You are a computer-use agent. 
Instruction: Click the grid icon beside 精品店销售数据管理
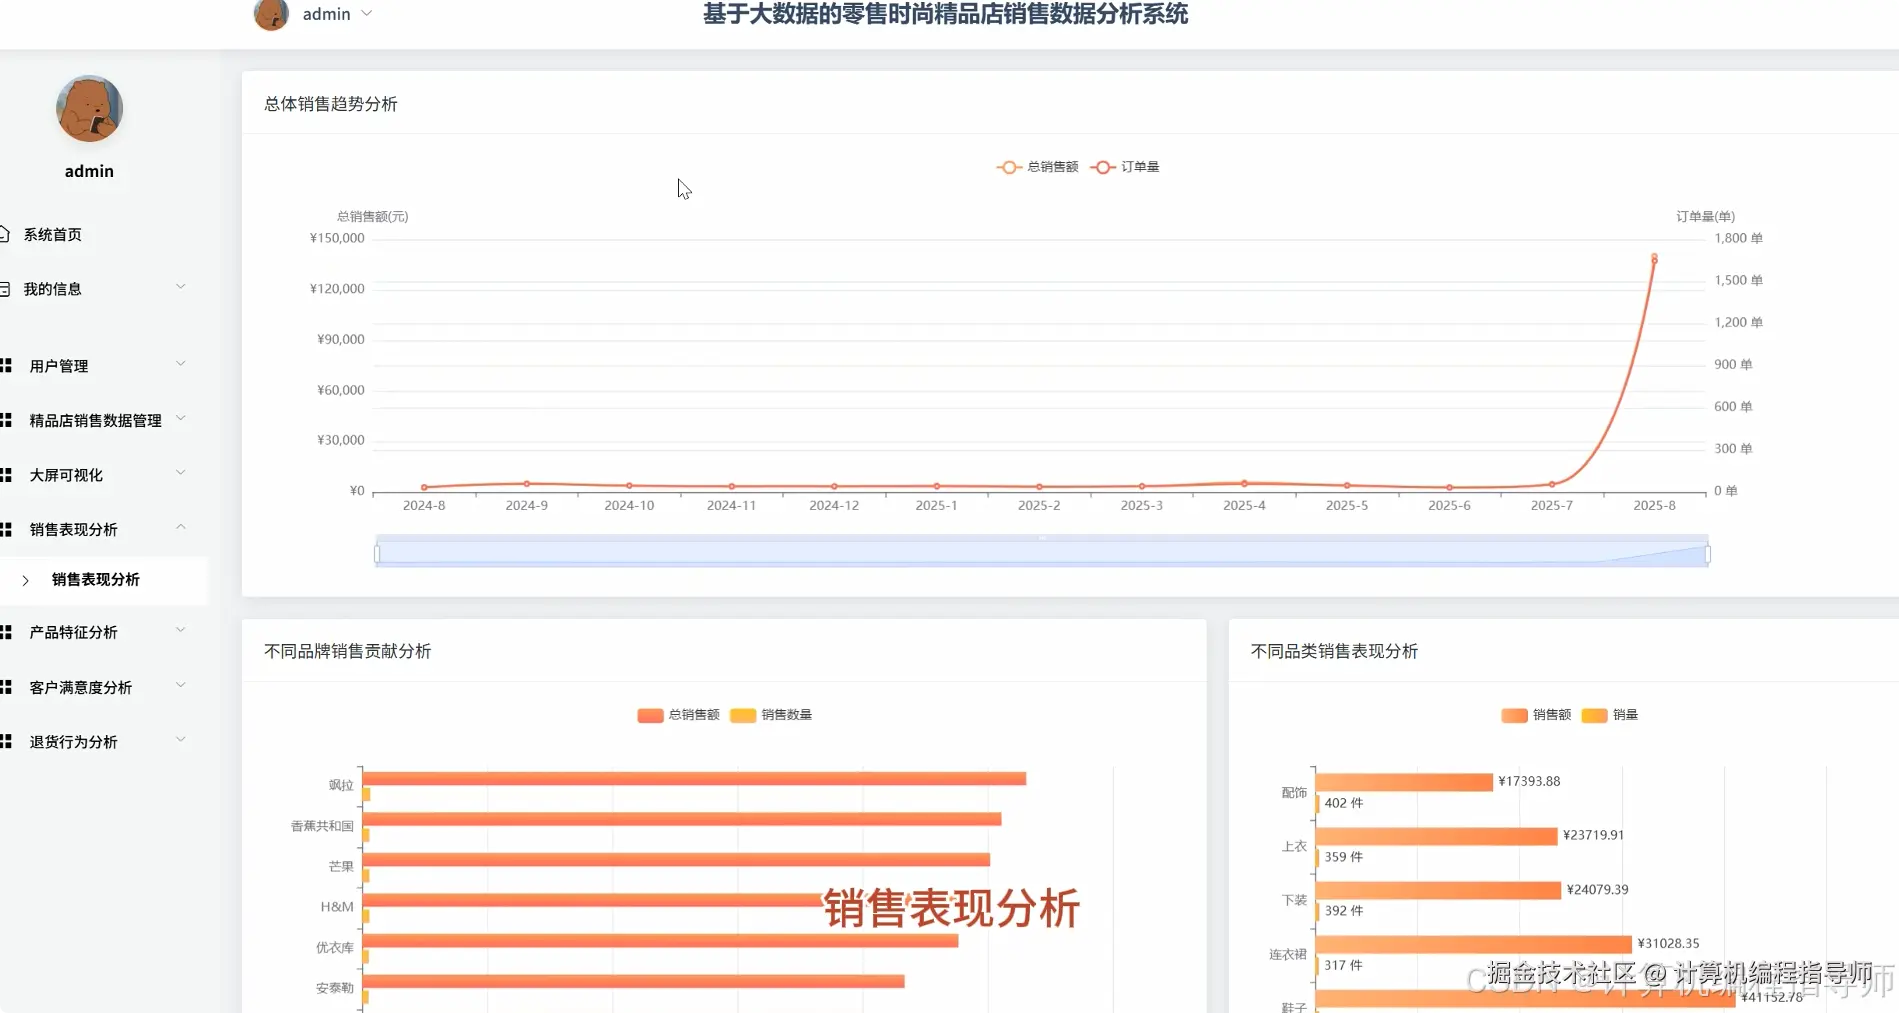click(x=6, y=421)
